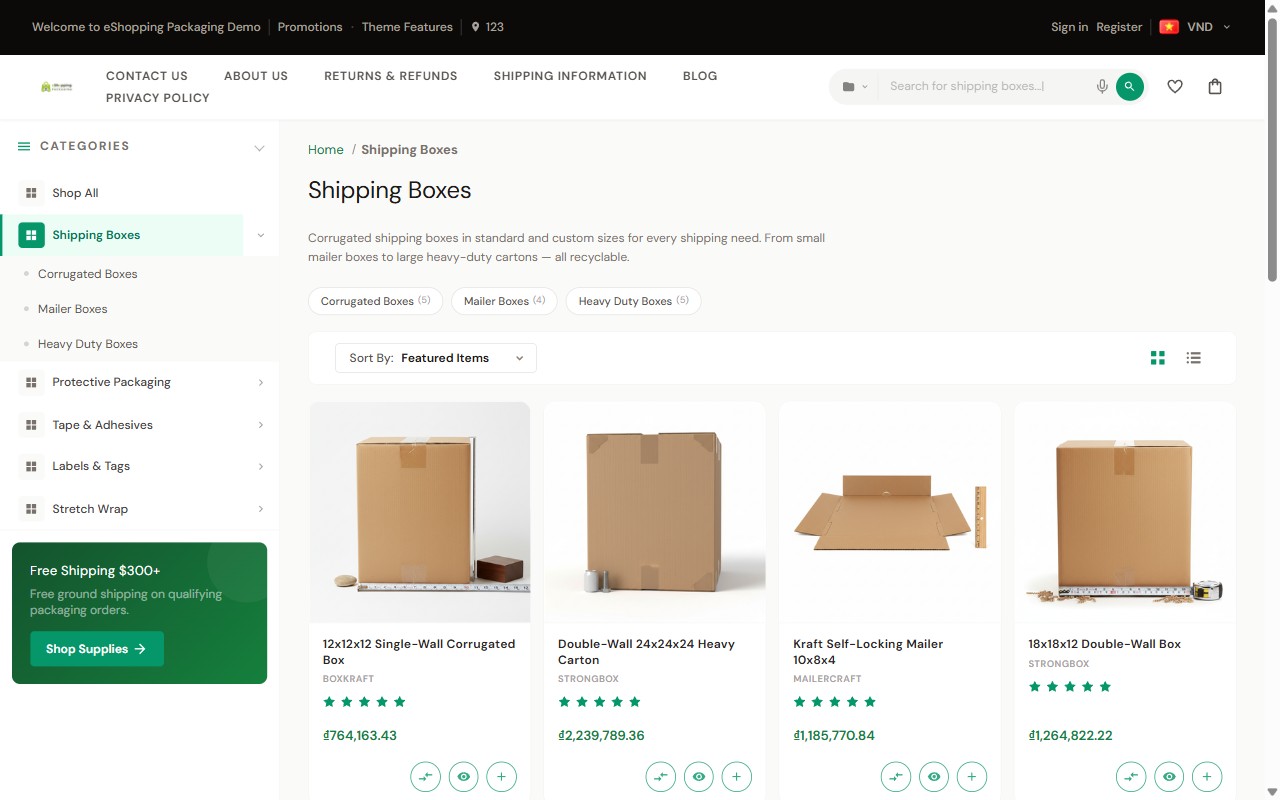
Task: Expand the Stretch Wrap category arrow
Action: tap(261, 509)
